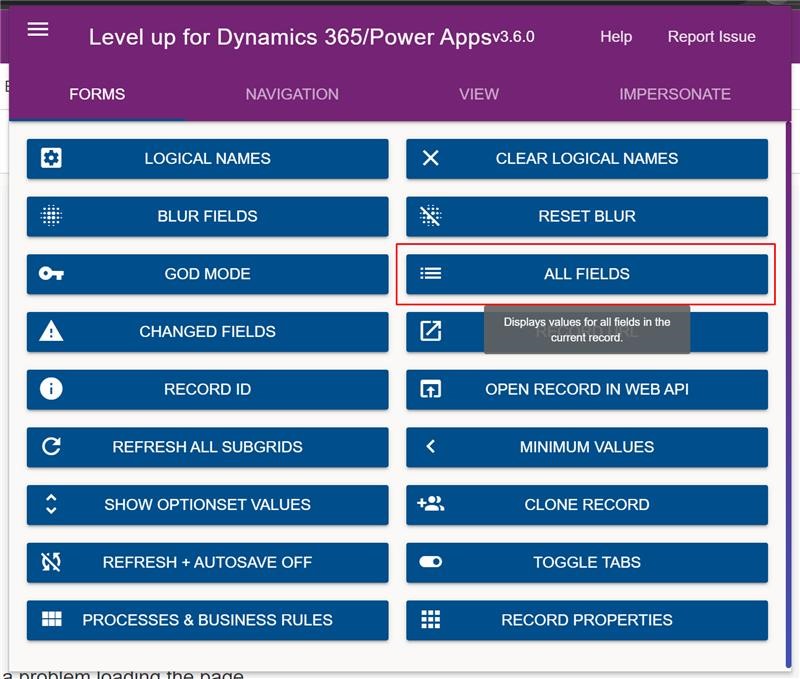Click the Record Properties apps grid icon
Screen dimensions: 800x679
pyautogui.click(x=431, y=619)
